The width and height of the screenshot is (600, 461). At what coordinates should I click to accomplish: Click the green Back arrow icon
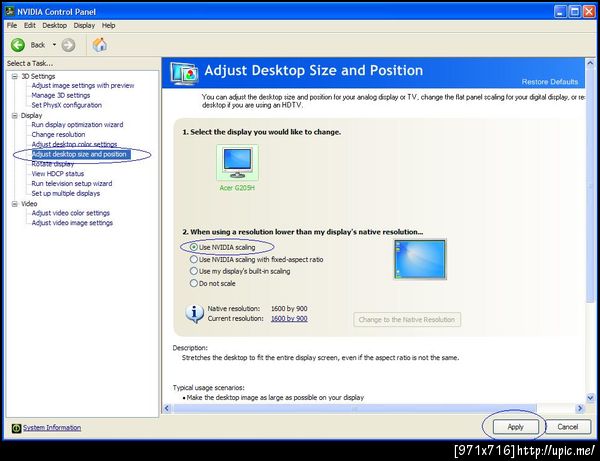[18, 45]
